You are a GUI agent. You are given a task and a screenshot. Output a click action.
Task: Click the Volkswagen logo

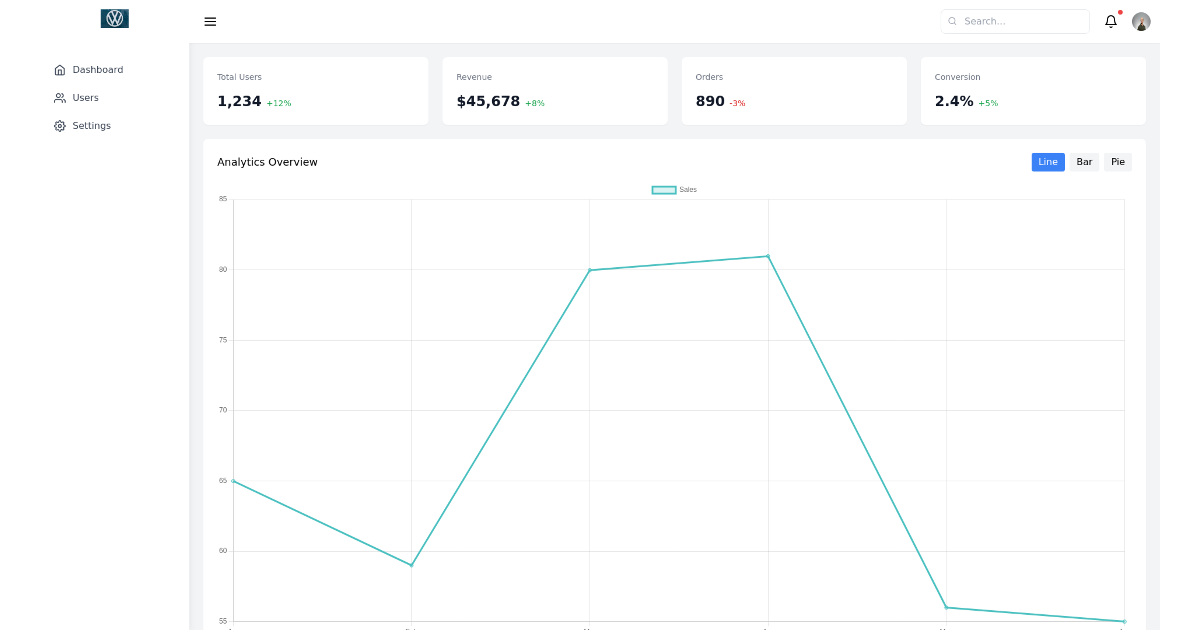[114, 17]
